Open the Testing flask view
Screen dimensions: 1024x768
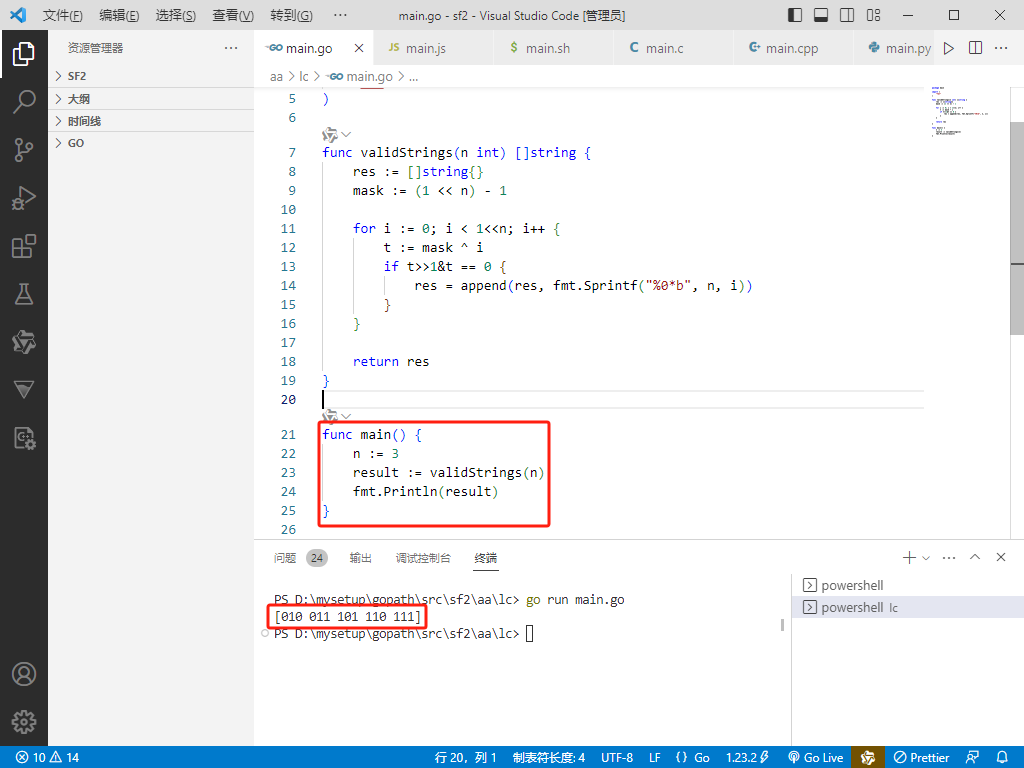coord(24,294)
